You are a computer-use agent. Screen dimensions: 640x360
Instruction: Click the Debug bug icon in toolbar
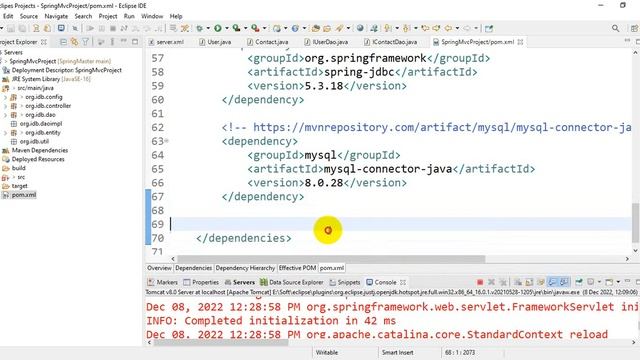click(x=199, y=28)
